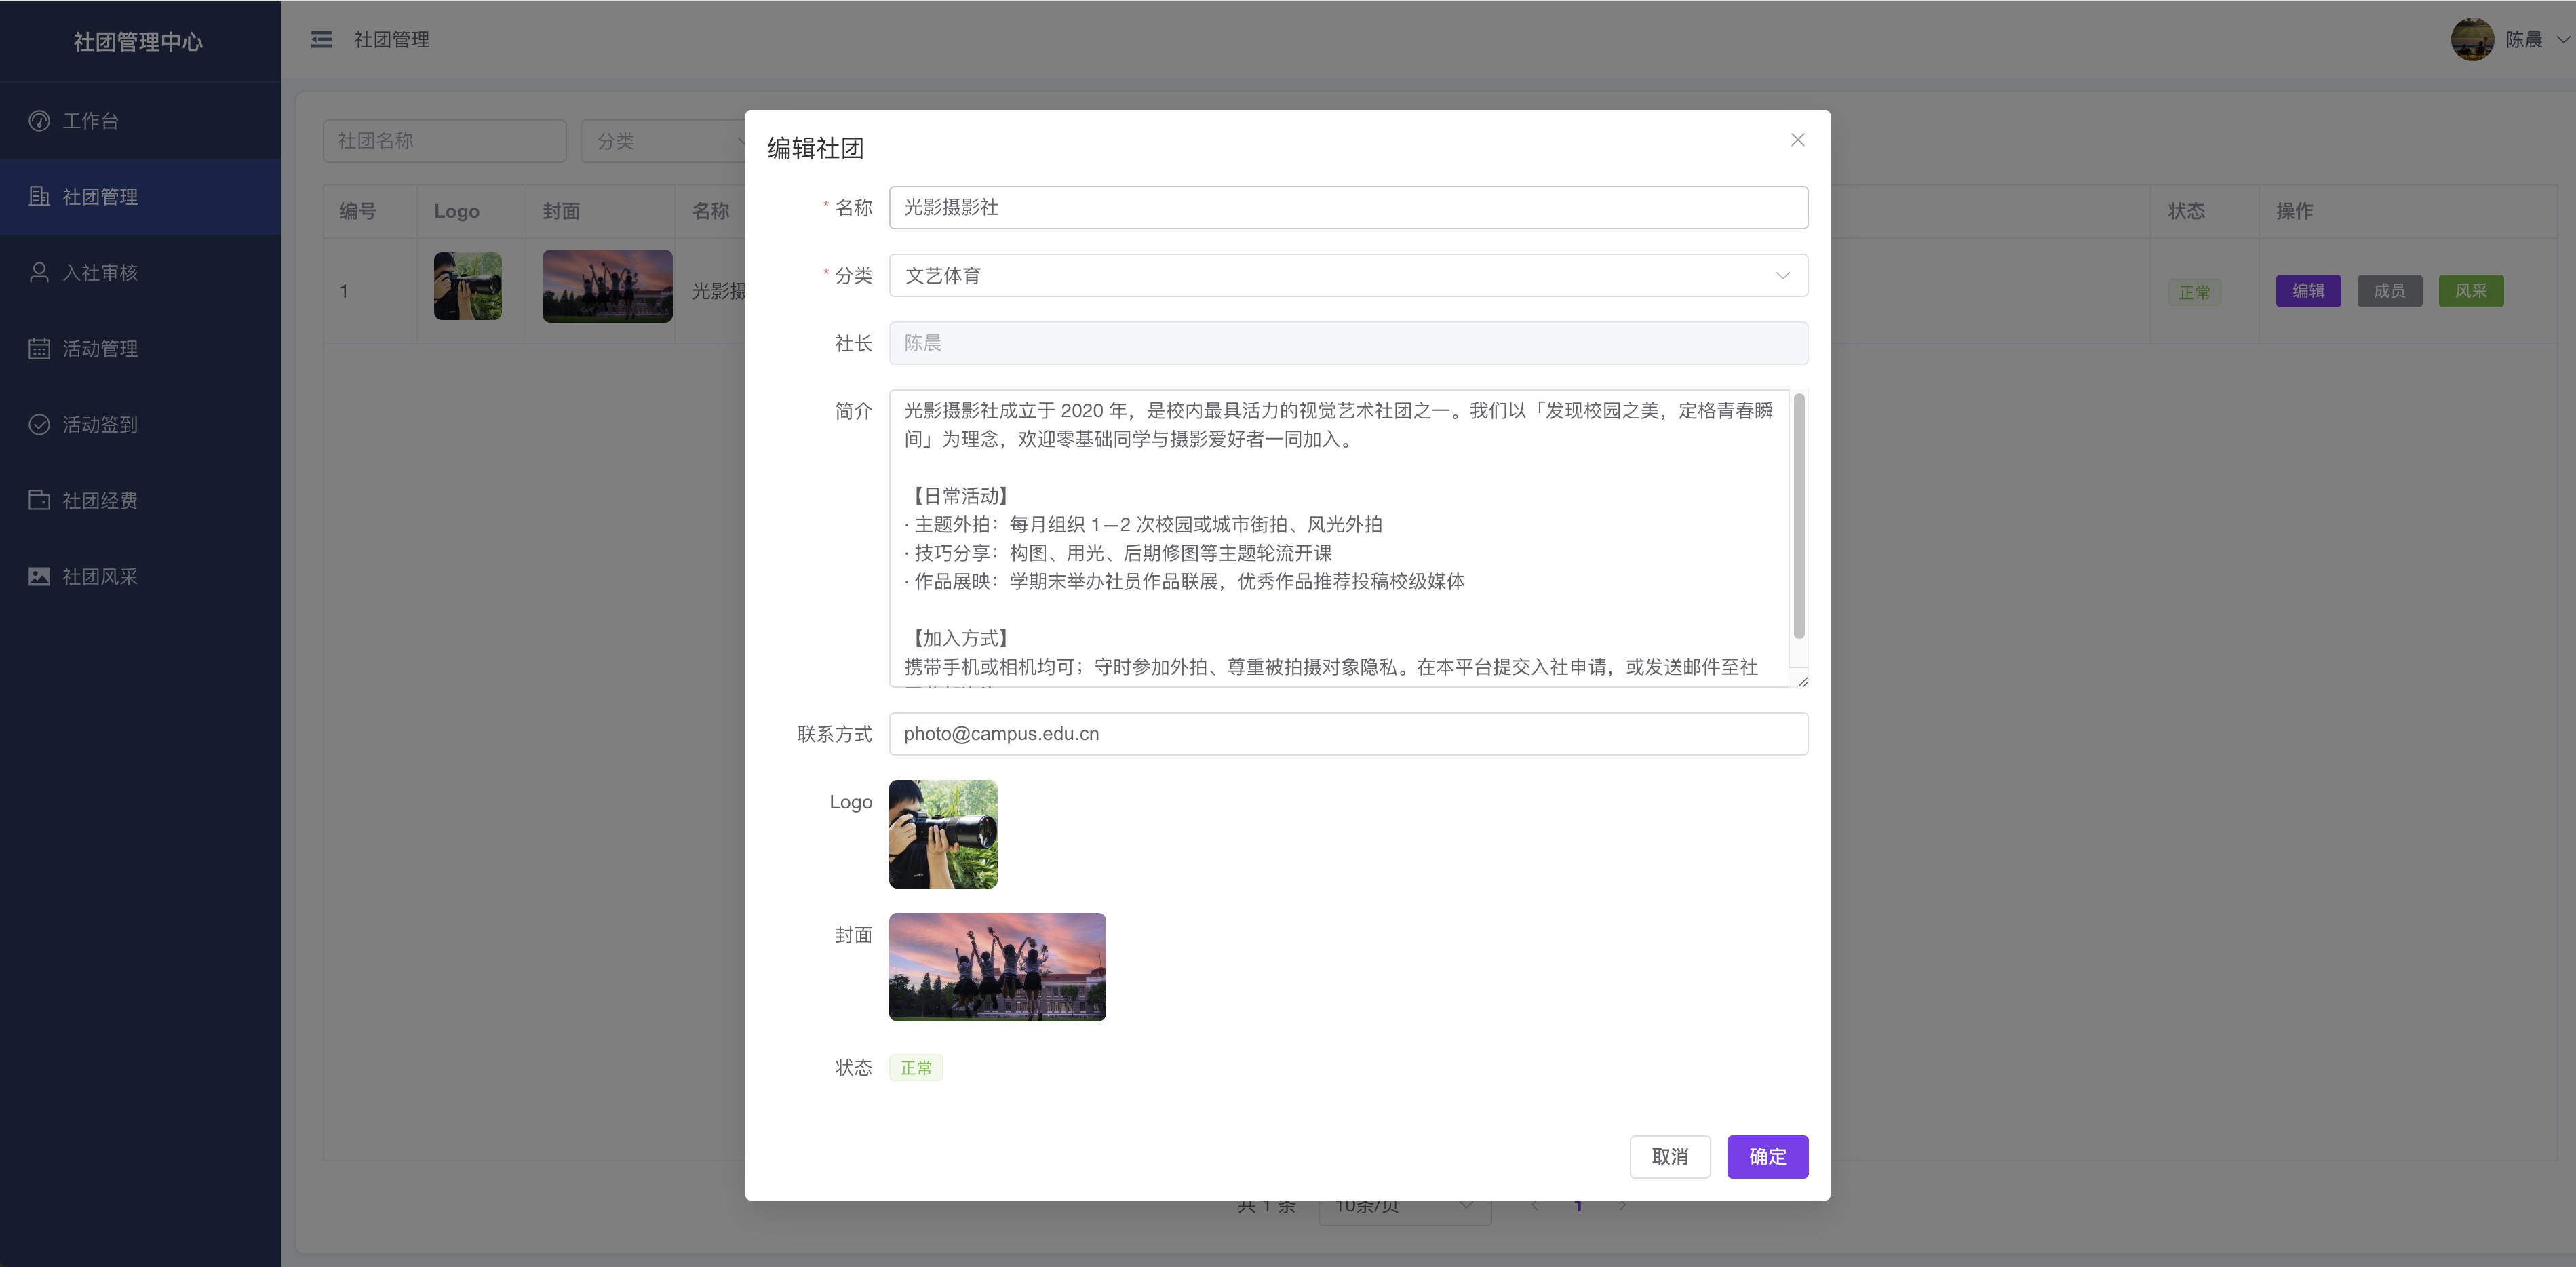Click the 社团管理中心 title
The height and width of the screenshot is (1267, 2576).
(138, 42)
